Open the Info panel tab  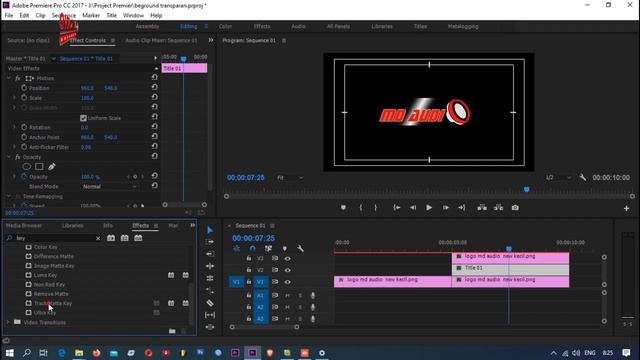coord(108,226)
